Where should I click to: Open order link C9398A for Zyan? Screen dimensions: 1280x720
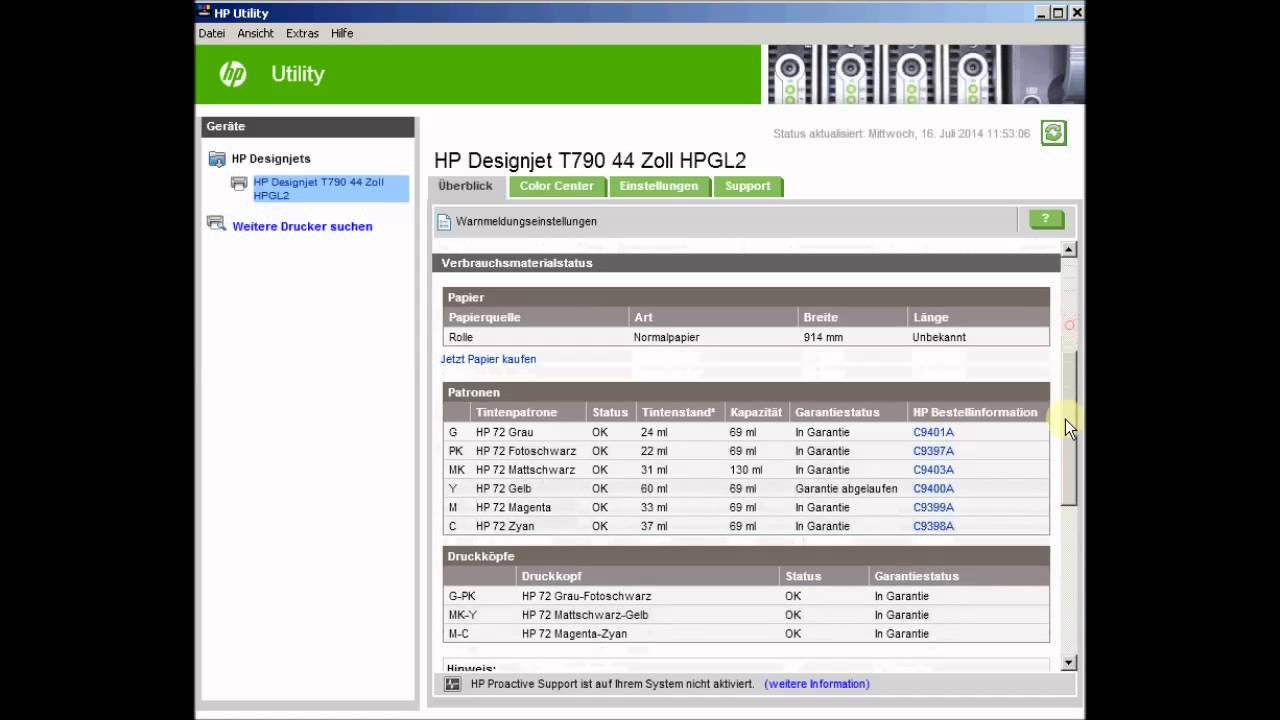(933, 526)
